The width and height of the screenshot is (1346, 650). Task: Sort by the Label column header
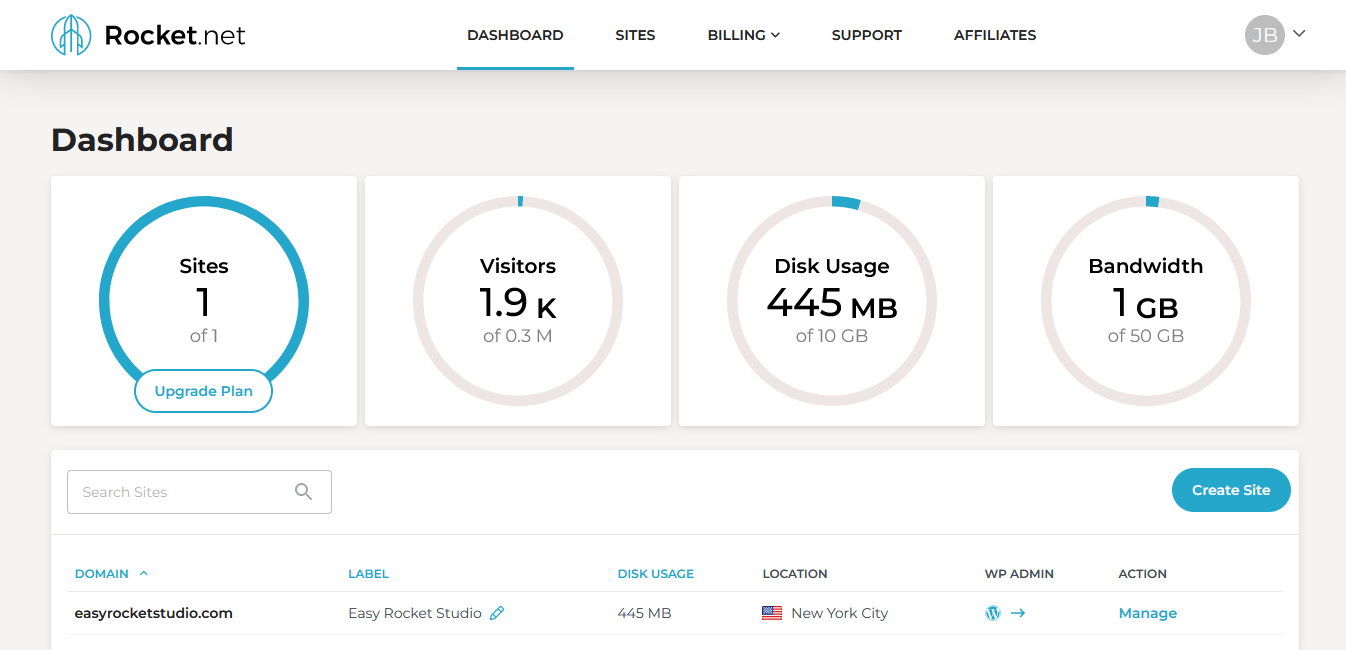tap(368, 574)
